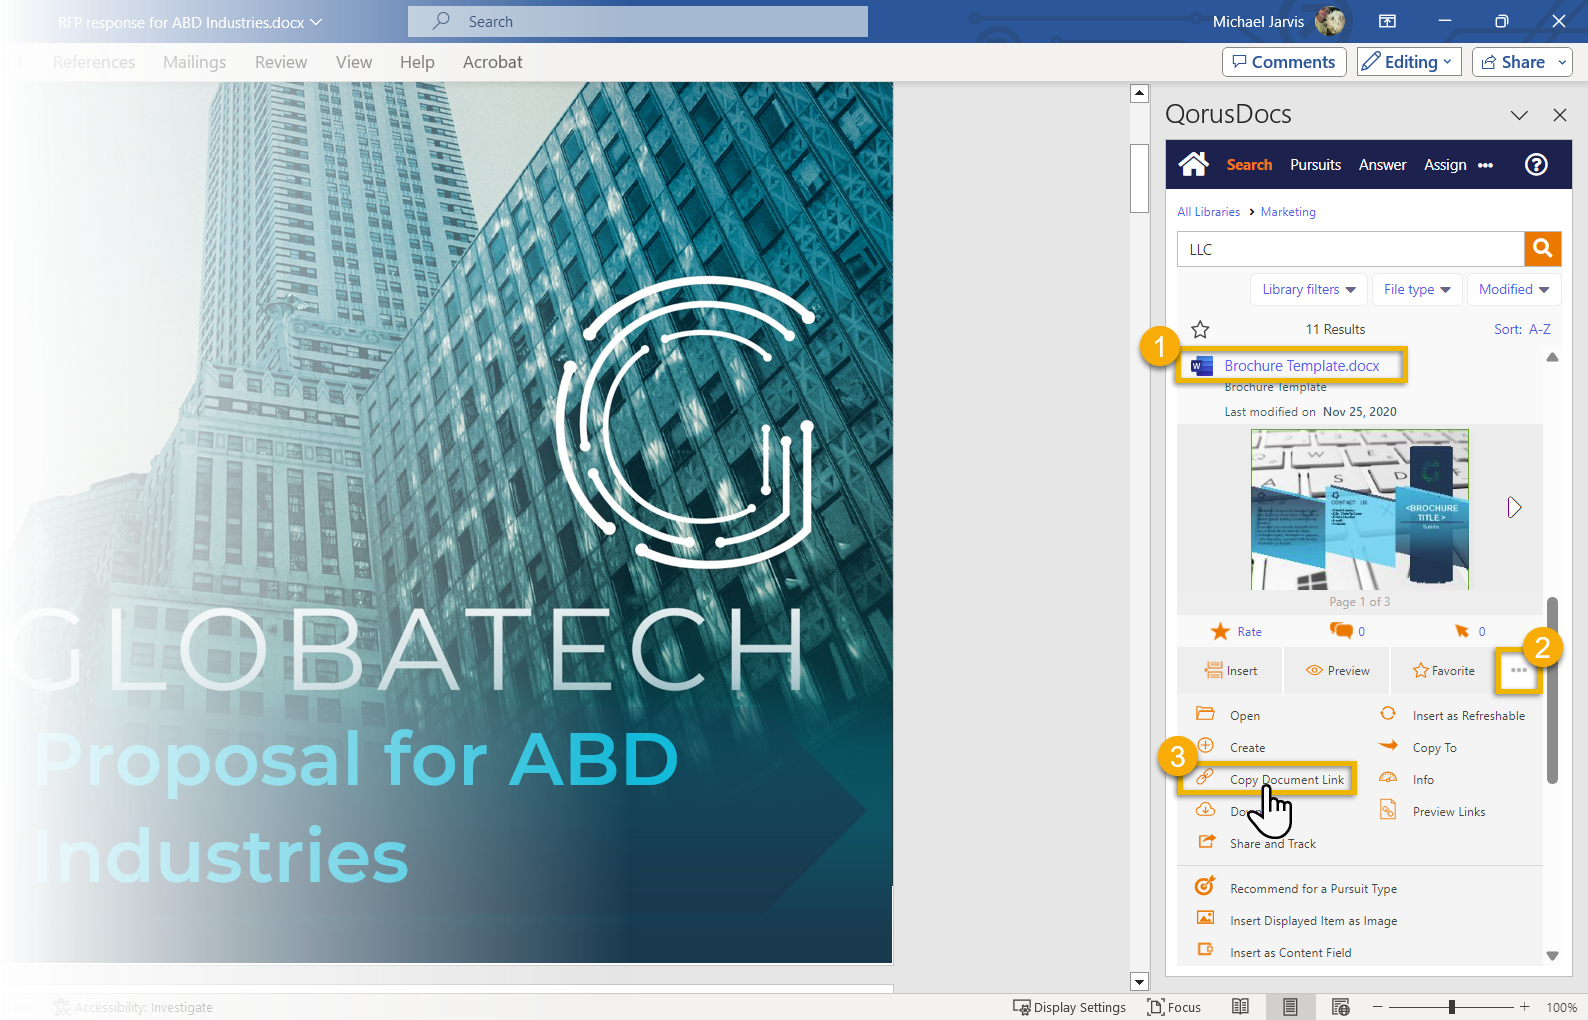Mark document as Favorite
The image size is (1588, 1020).
[x=1443, y=671]
